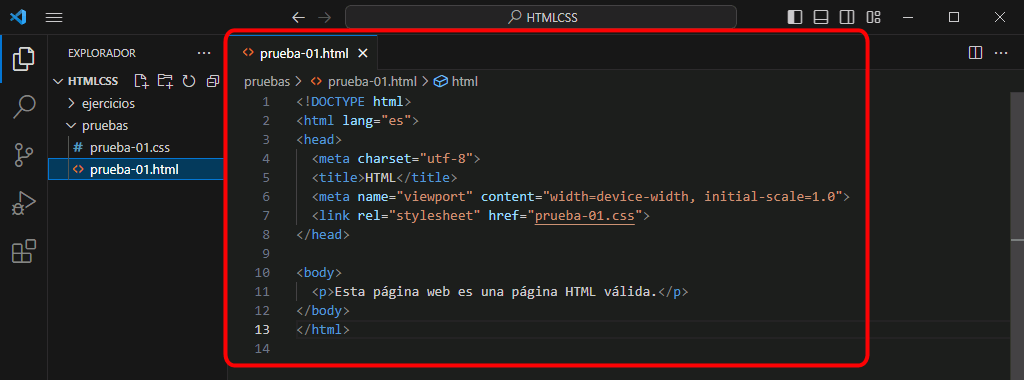This screenshot has width=1024, height=380.
Task: Toggle the bottom panel layout icon
Action: point(821,18)
